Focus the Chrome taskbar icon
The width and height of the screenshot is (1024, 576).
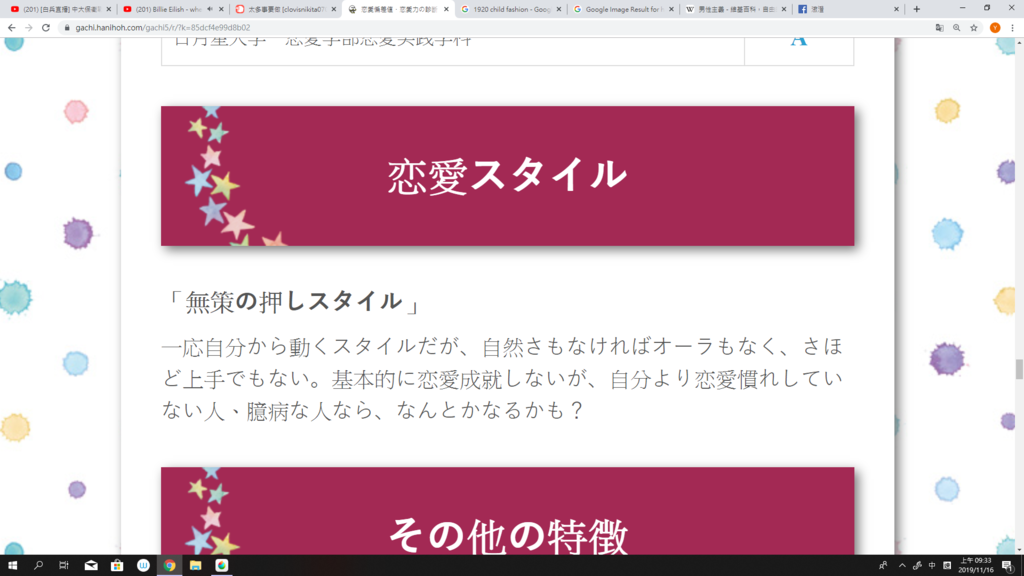(169, 565)
